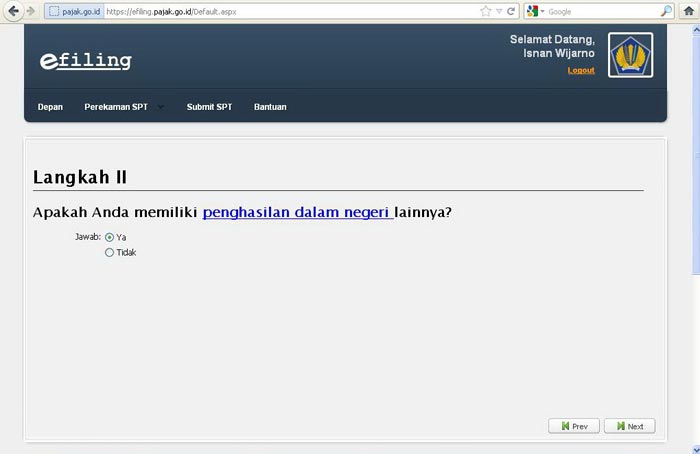Image resolution: width=700 pixels, height=454 pixels.
Task: Reload the page with the refresh icon
Action: coord(511,11)
